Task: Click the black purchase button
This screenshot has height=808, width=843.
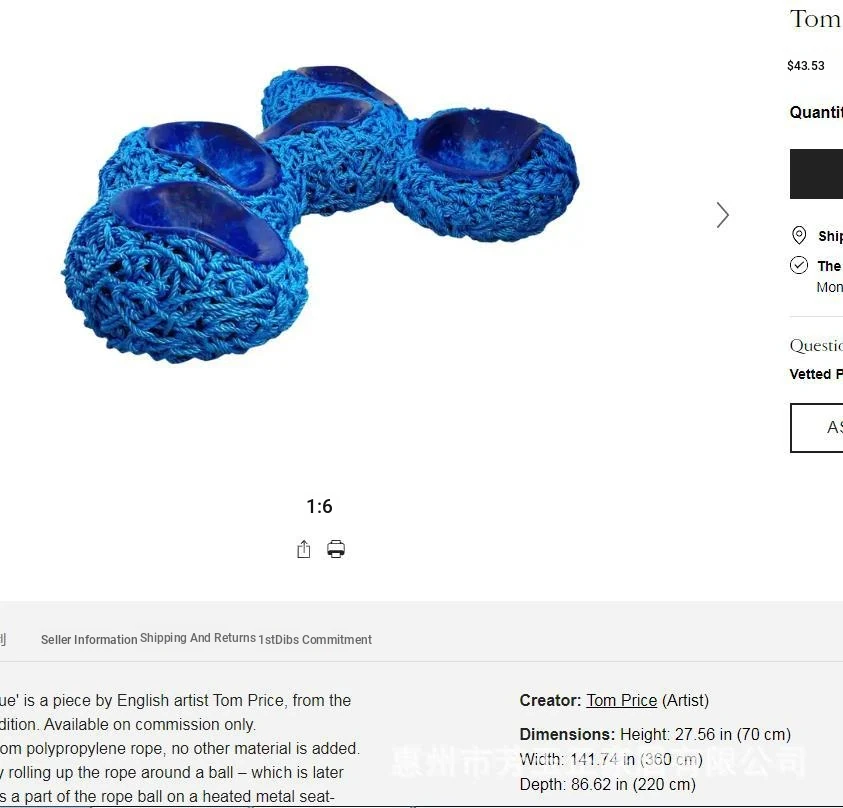Action: click(x=816, y=174)
